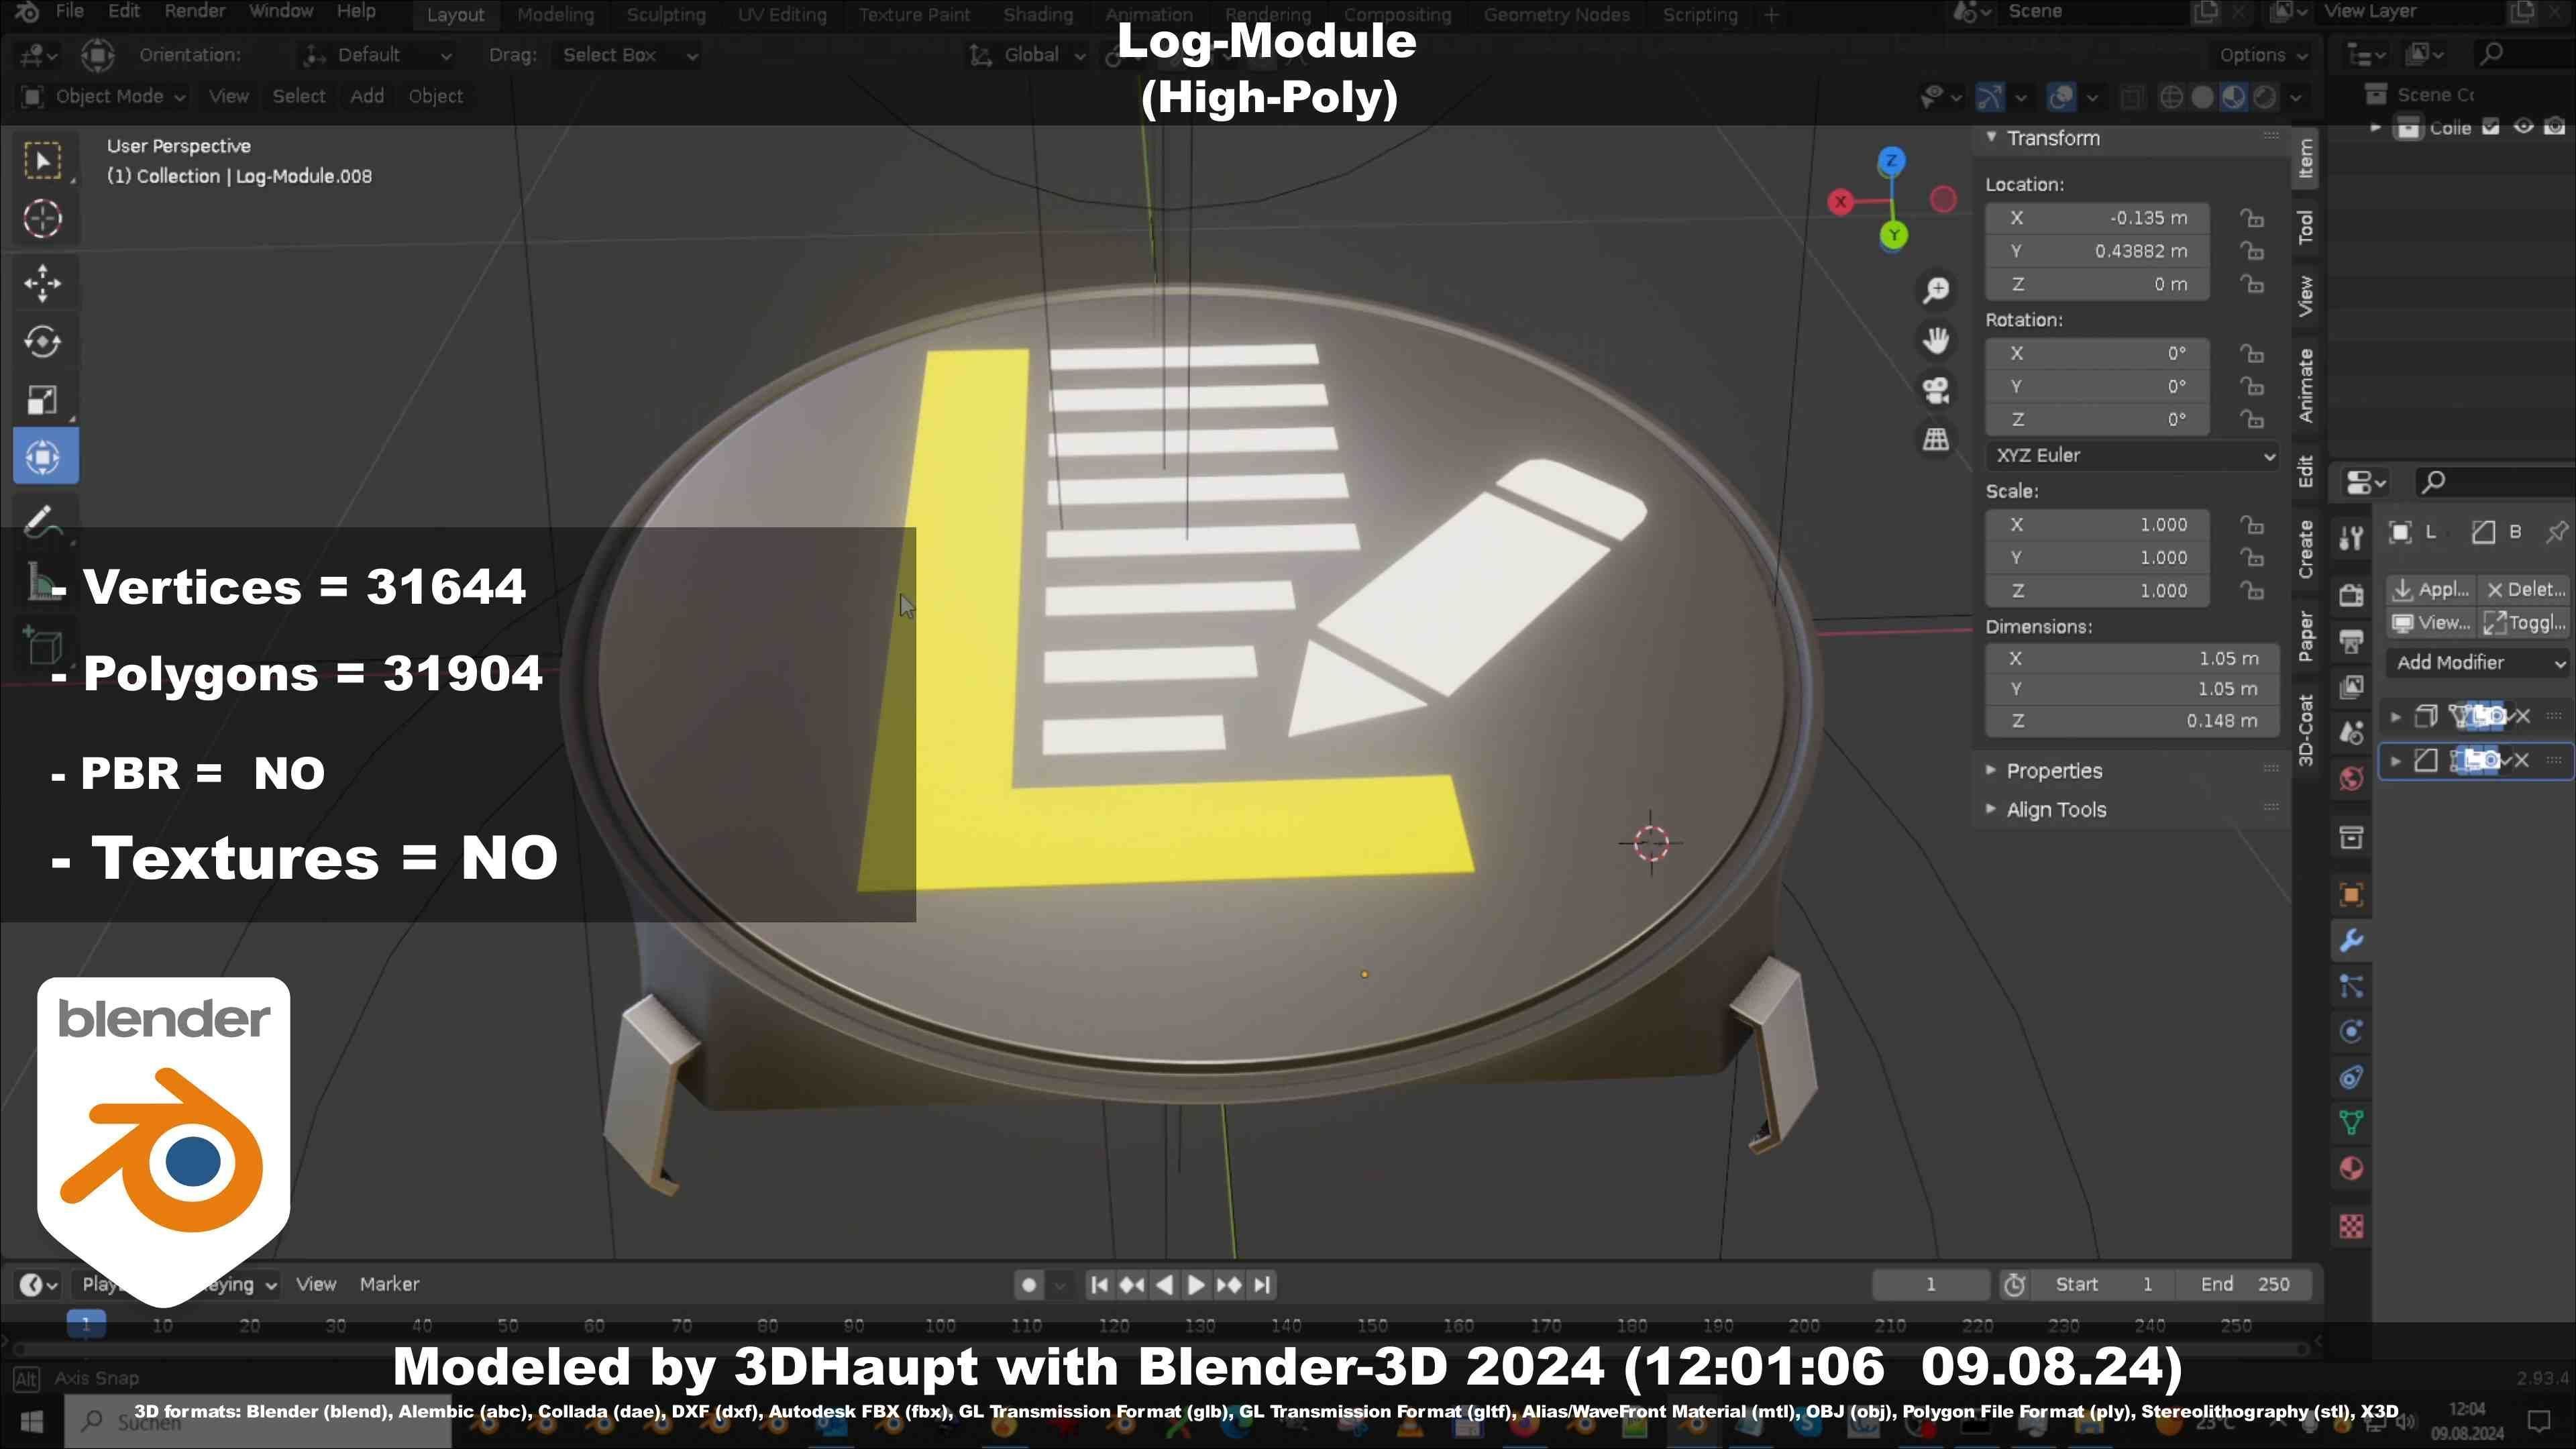Jump to the timeline end frame

pos(1263,1285)
